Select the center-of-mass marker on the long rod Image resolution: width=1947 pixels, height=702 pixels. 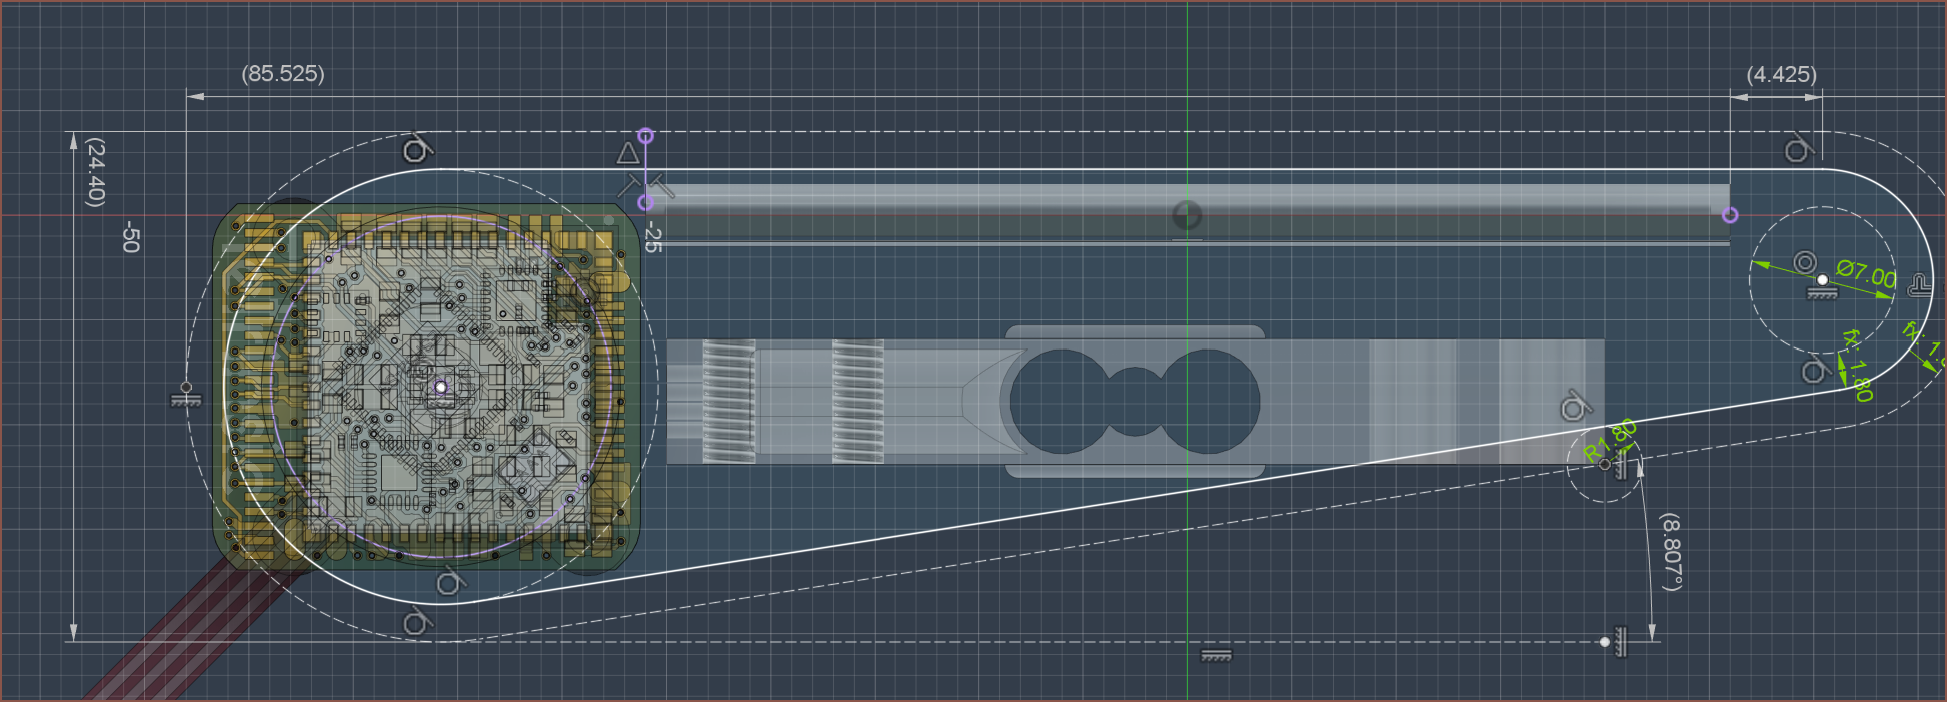[x=1187, y=214]
